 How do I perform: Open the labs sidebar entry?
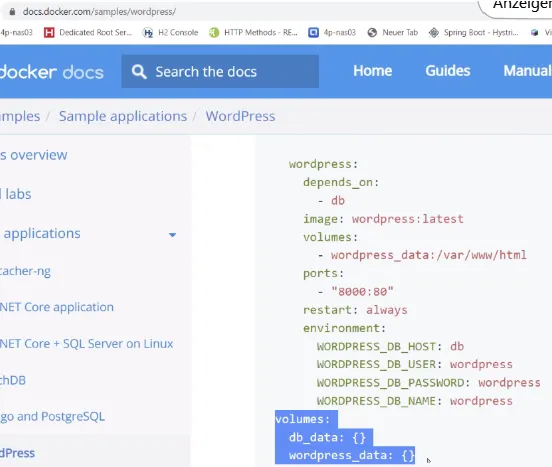(16, 194)
